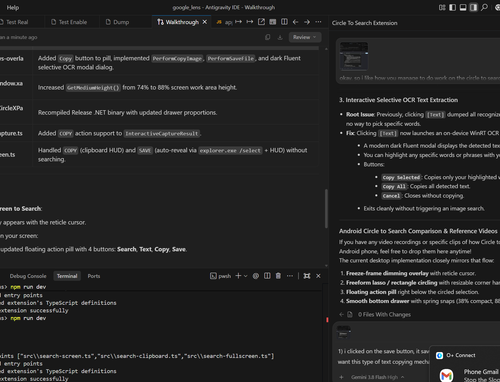
Task: Switch to the Test Enable tab
Action: [69, 22]
